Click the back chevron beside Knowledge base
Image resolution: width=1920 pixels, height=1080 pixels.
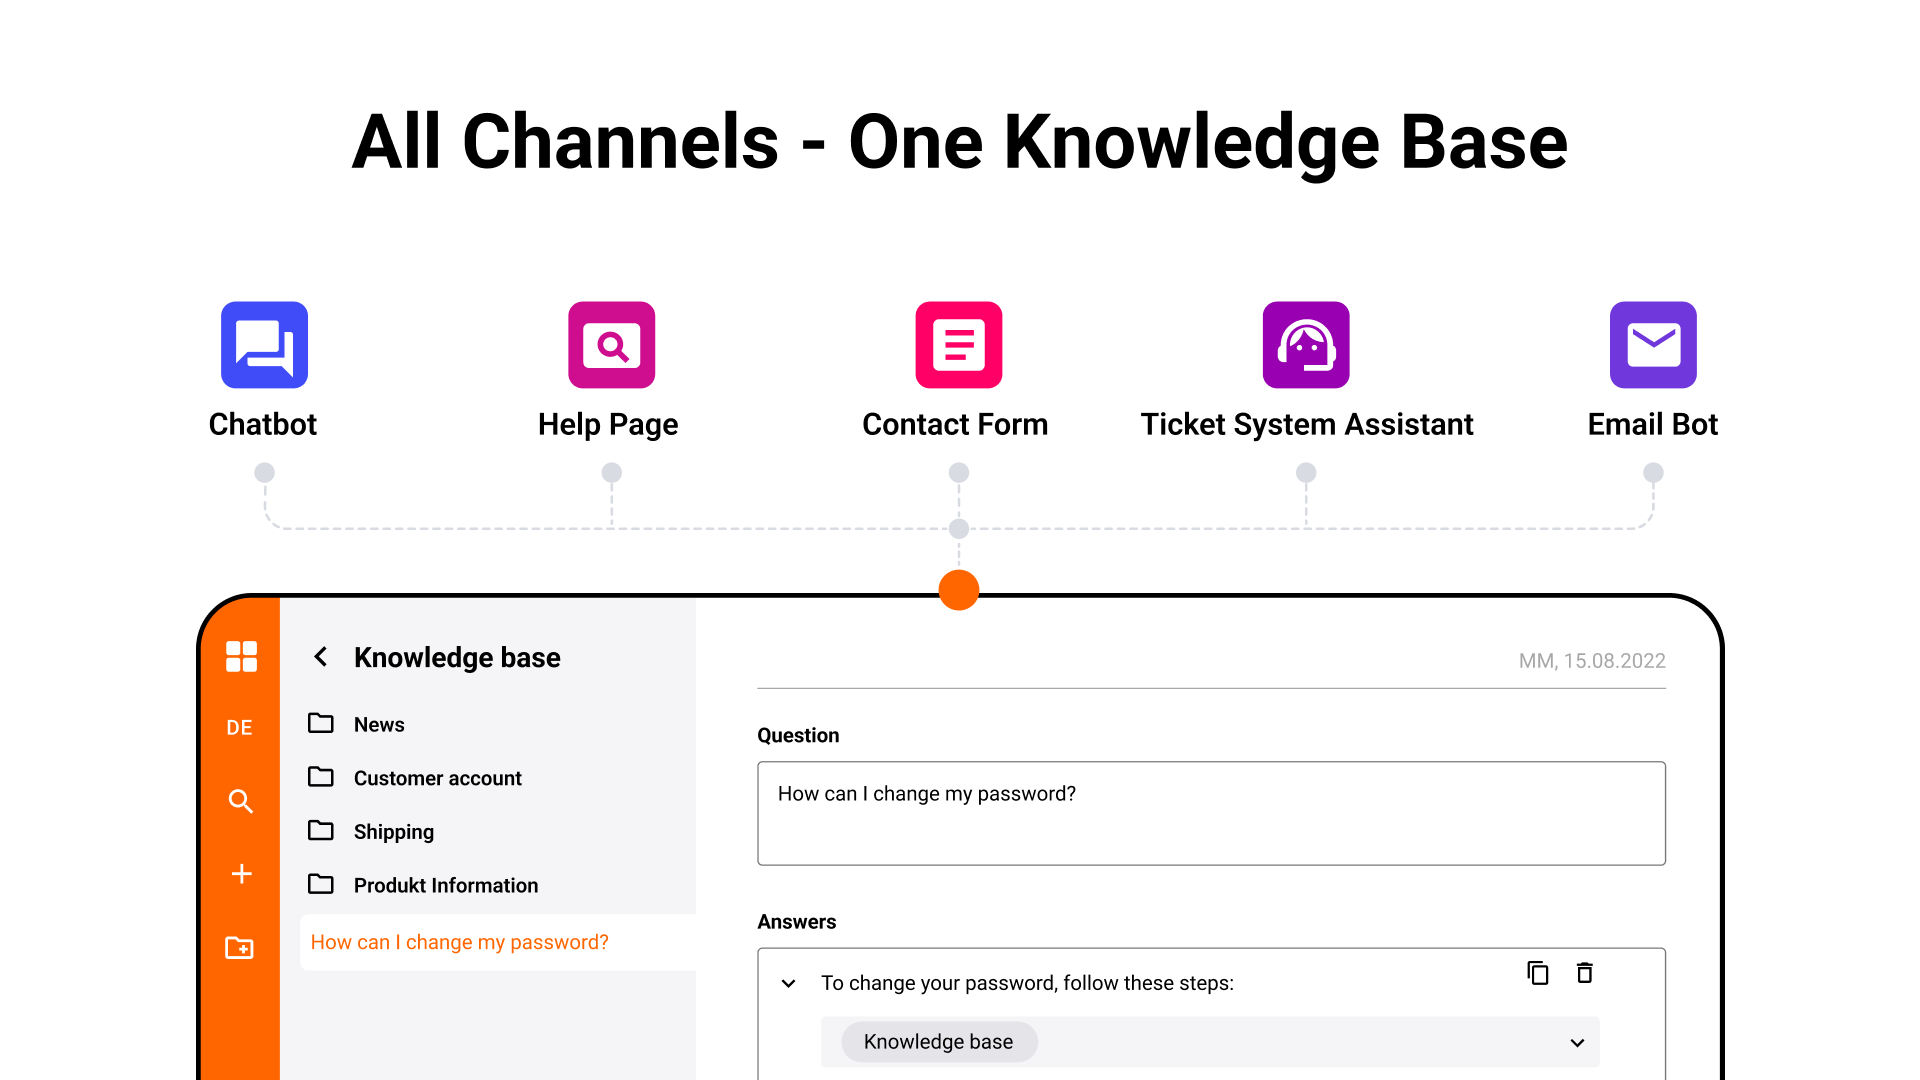click(x=320, y=657)
